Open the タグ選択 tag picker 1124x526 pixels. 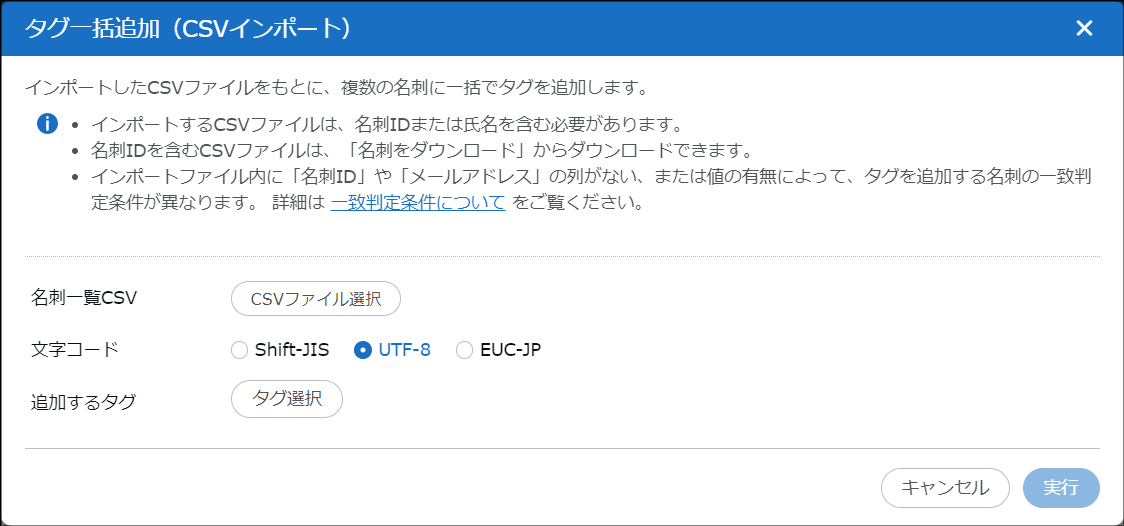coord(287,398)
